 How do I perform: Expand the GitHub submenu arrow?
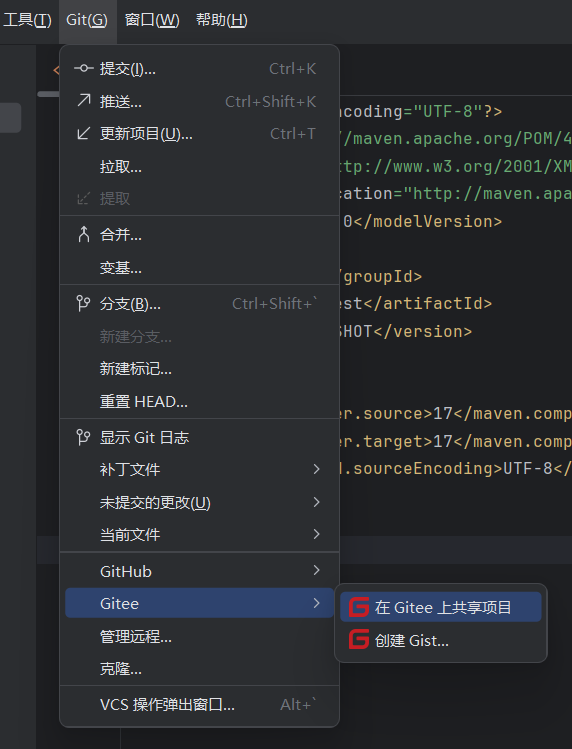[x=316, y=570]
